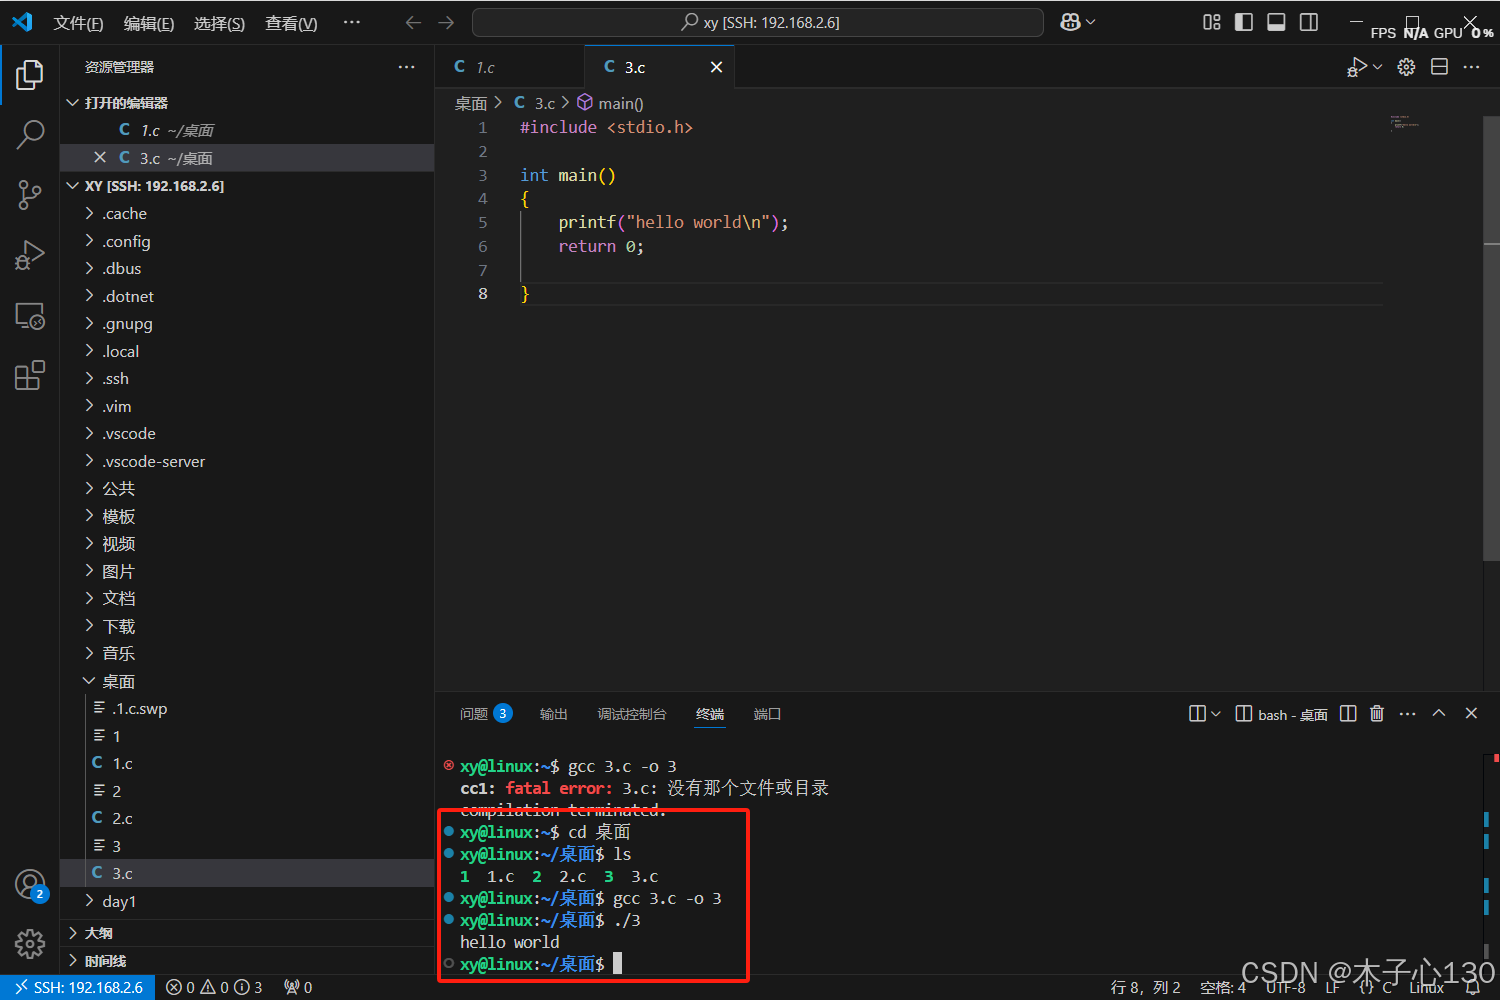The image size is (1500, 1000).
Task: Select the Search icon in the activity bar
Action: (30, 134)
